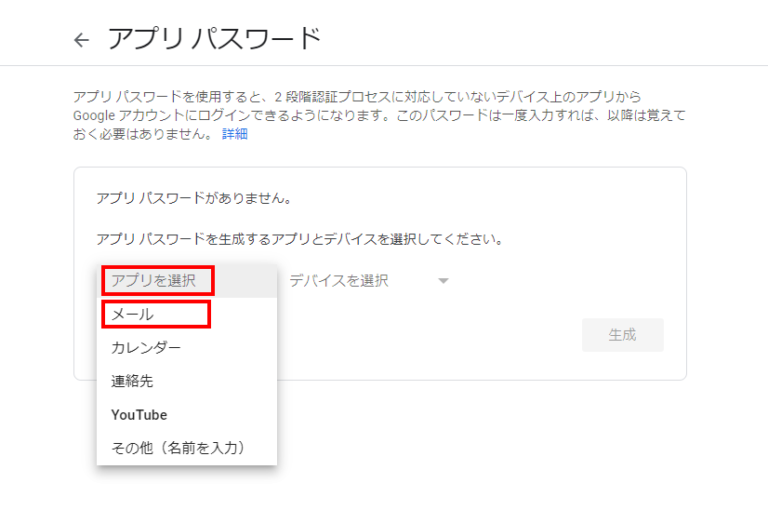The image size is (768, 510).
Task: Pick YouTube from the app menu
Action: click(x=139, y=415)
